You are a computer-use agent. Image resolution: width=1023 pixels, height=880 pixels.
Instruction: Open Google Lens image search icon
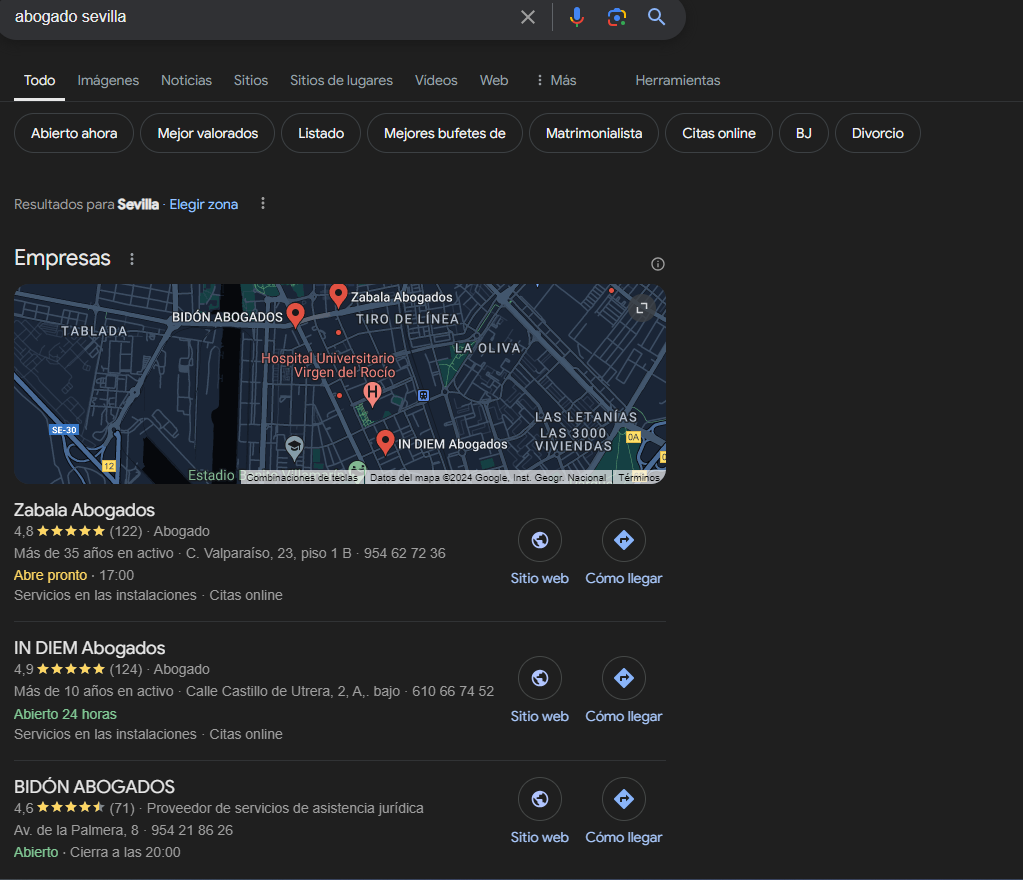point(617,17)
